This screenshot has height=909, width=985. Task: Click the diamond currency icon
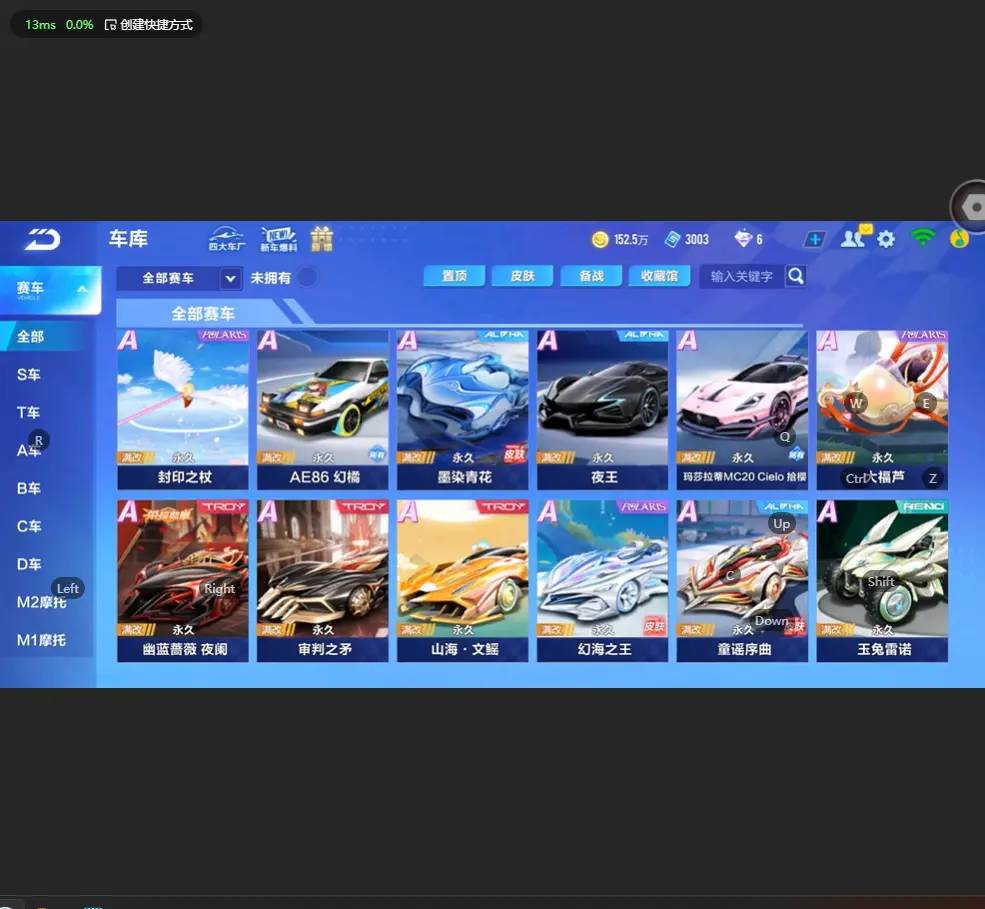(743, 239)
